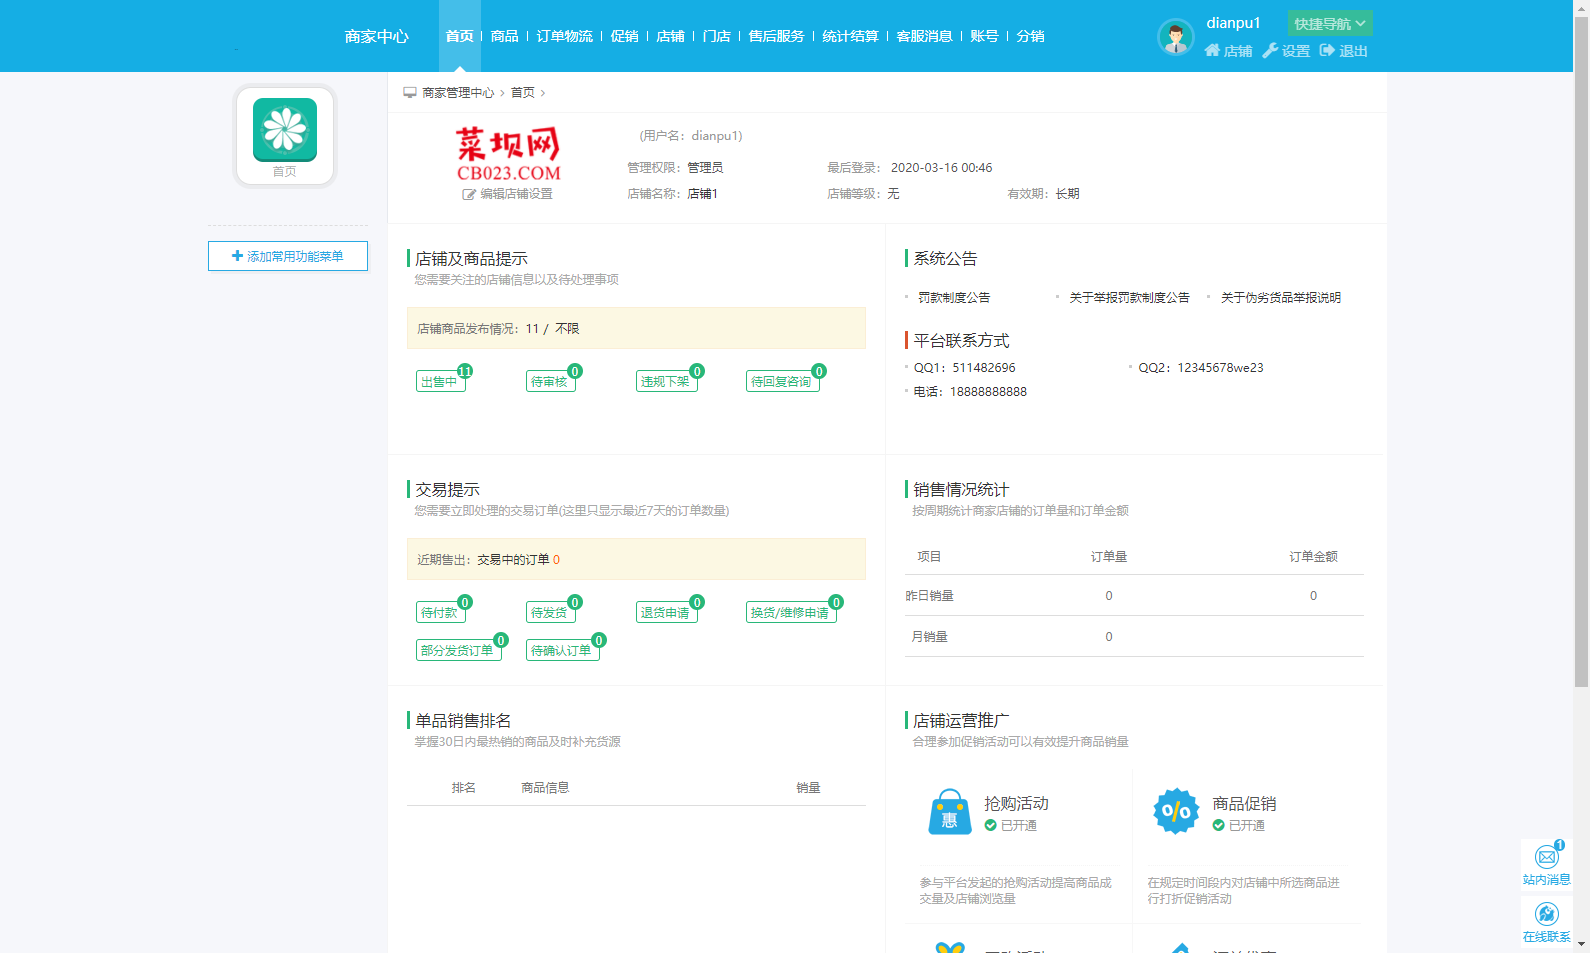
Task: Click the 商家中心 title link
Action: [x=377, y=37]
